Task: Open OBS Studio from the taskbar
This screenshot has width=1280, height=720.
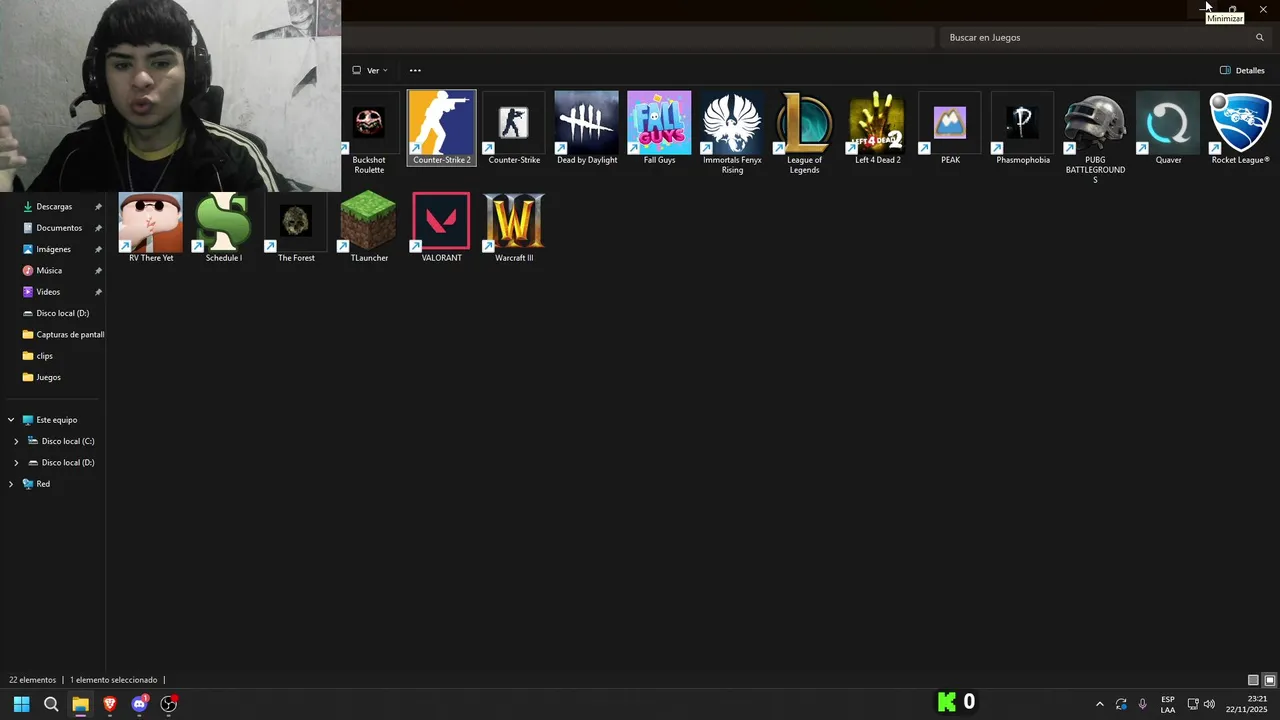Action: [169, 704]
